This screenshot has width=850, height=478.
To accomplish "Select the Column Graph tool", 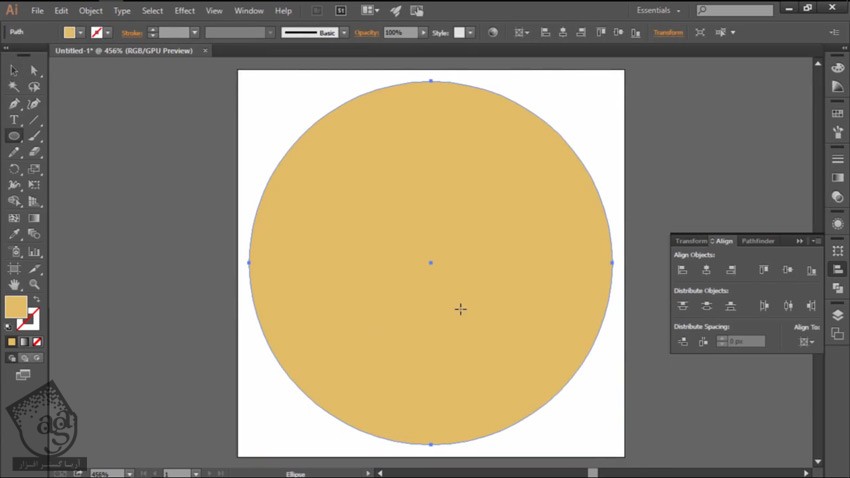I will (x=34, y=251).
